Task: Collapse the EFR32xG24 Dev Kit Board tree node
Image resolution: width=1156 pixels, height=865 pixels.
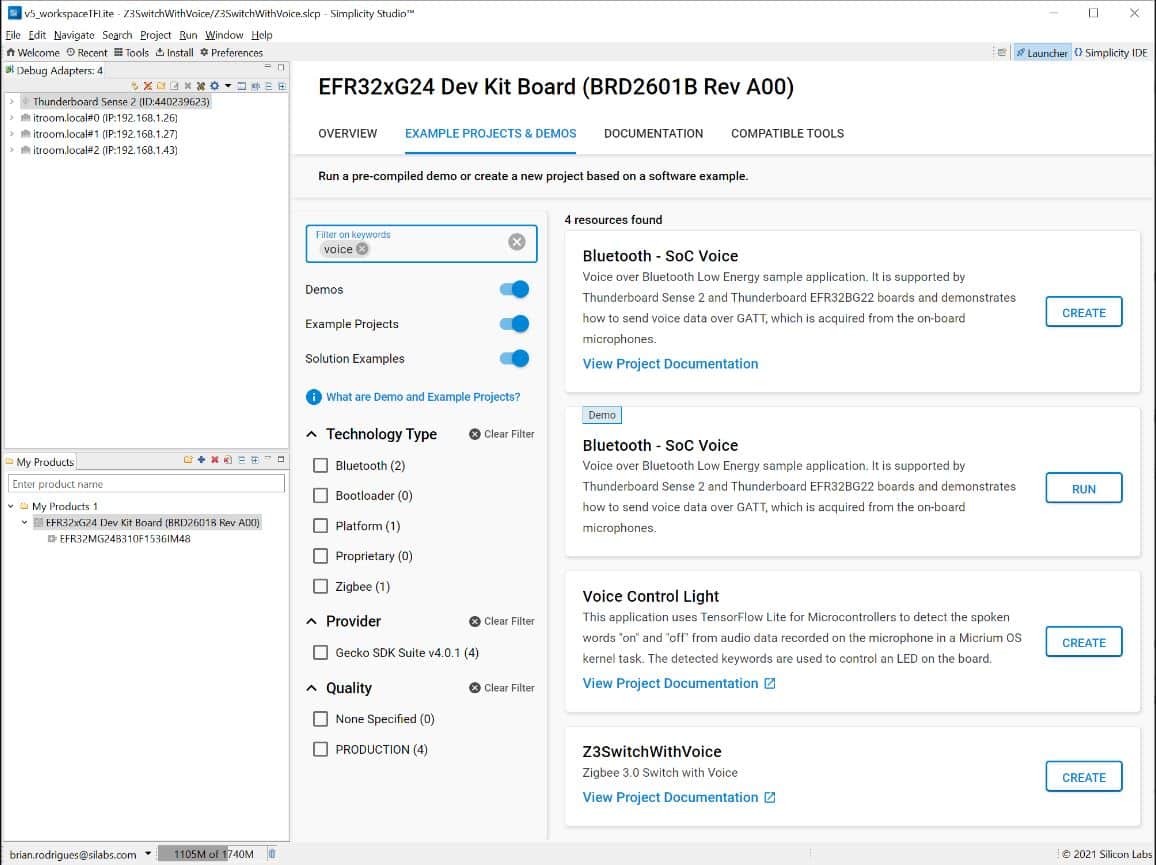Action: click(24, 523)
